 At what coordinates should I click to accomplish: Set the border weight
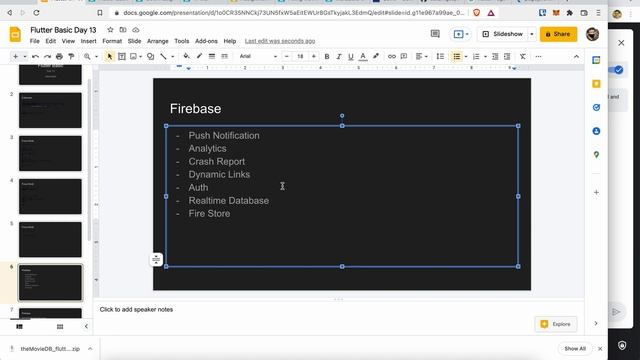click(212, 56)
